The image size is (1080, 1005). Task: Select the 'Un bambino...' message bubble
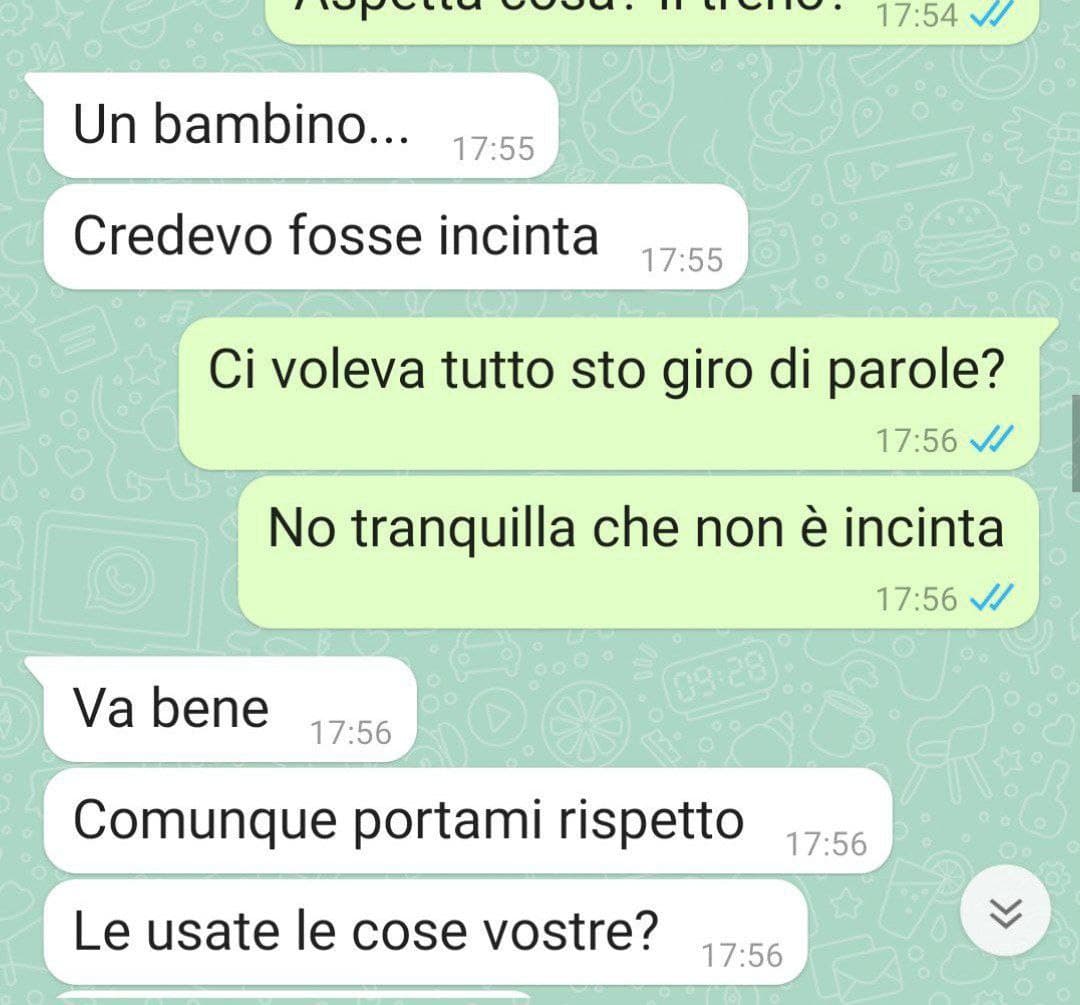pyautogui.click(x=300, y=125)
